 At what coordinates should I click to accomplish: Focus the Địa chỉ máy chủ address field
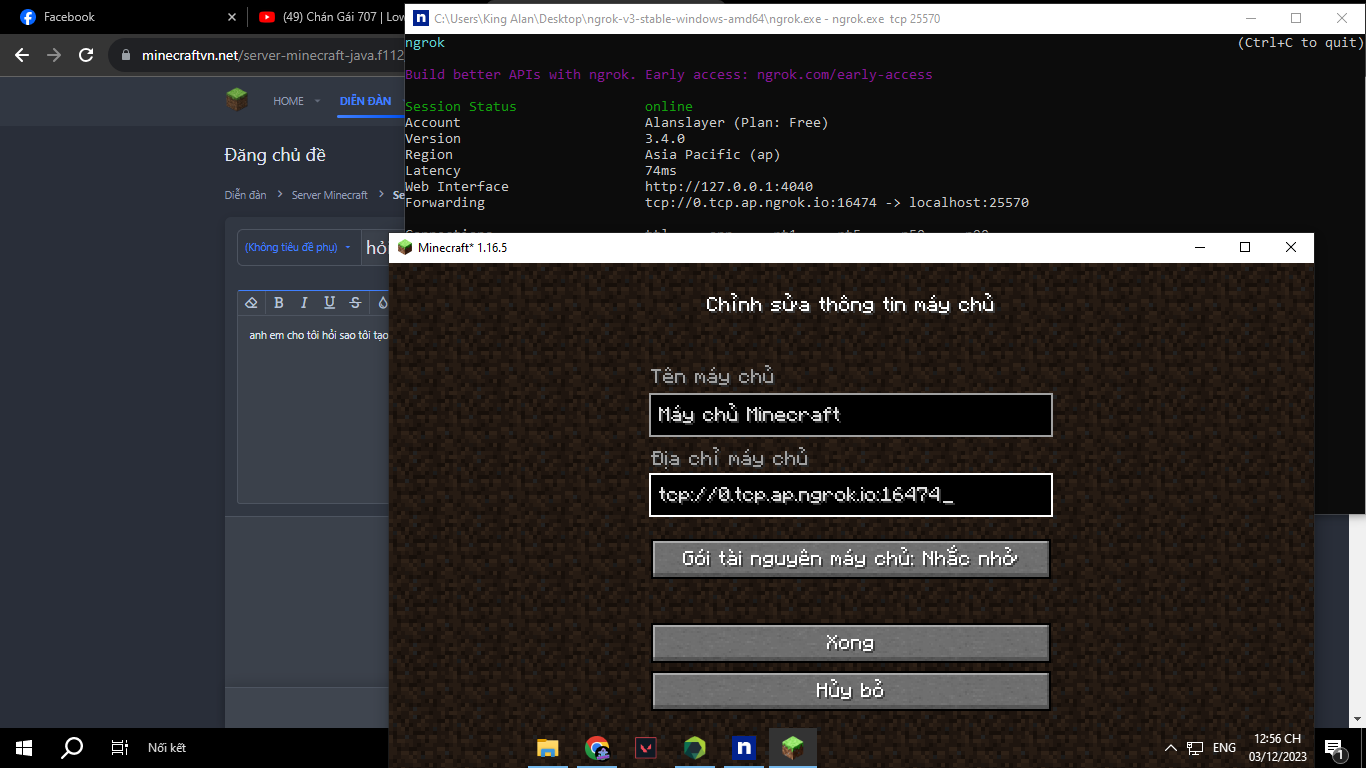pyautogui.click(x=850, y=495)
